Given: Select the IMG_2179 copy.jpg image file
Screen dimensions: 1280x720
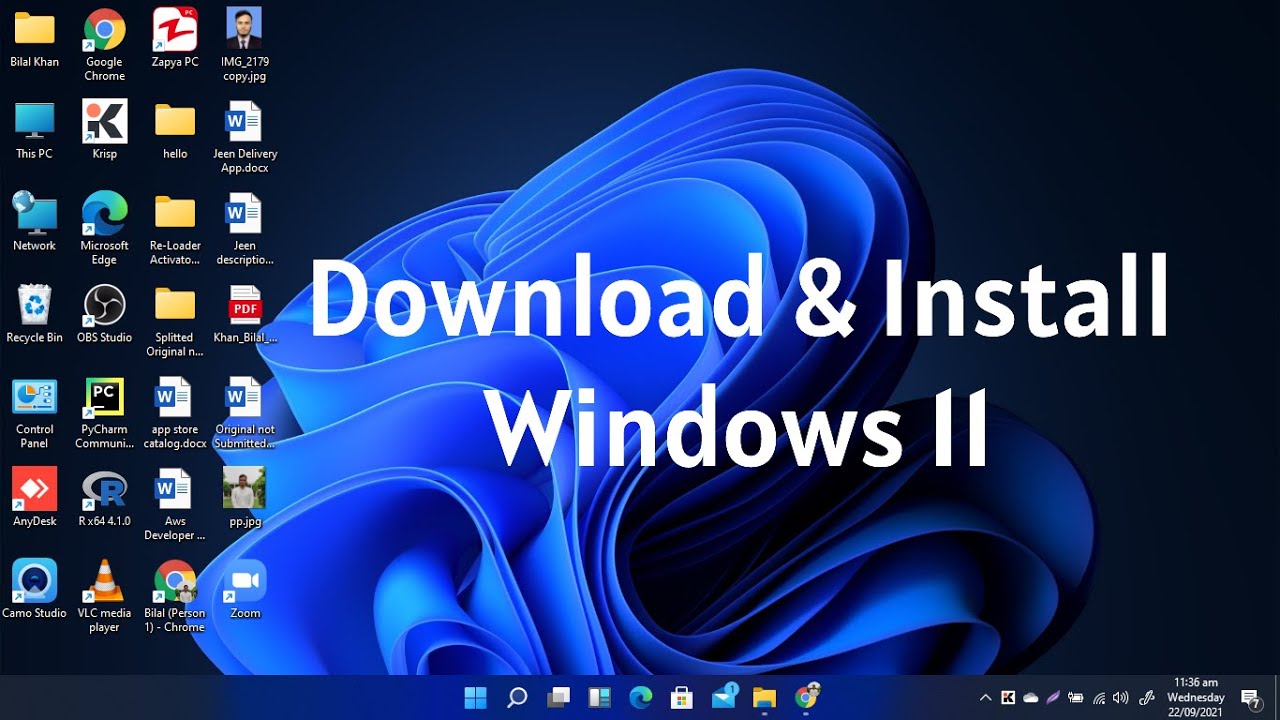Looking at the screenshot, I should [245, 45].
